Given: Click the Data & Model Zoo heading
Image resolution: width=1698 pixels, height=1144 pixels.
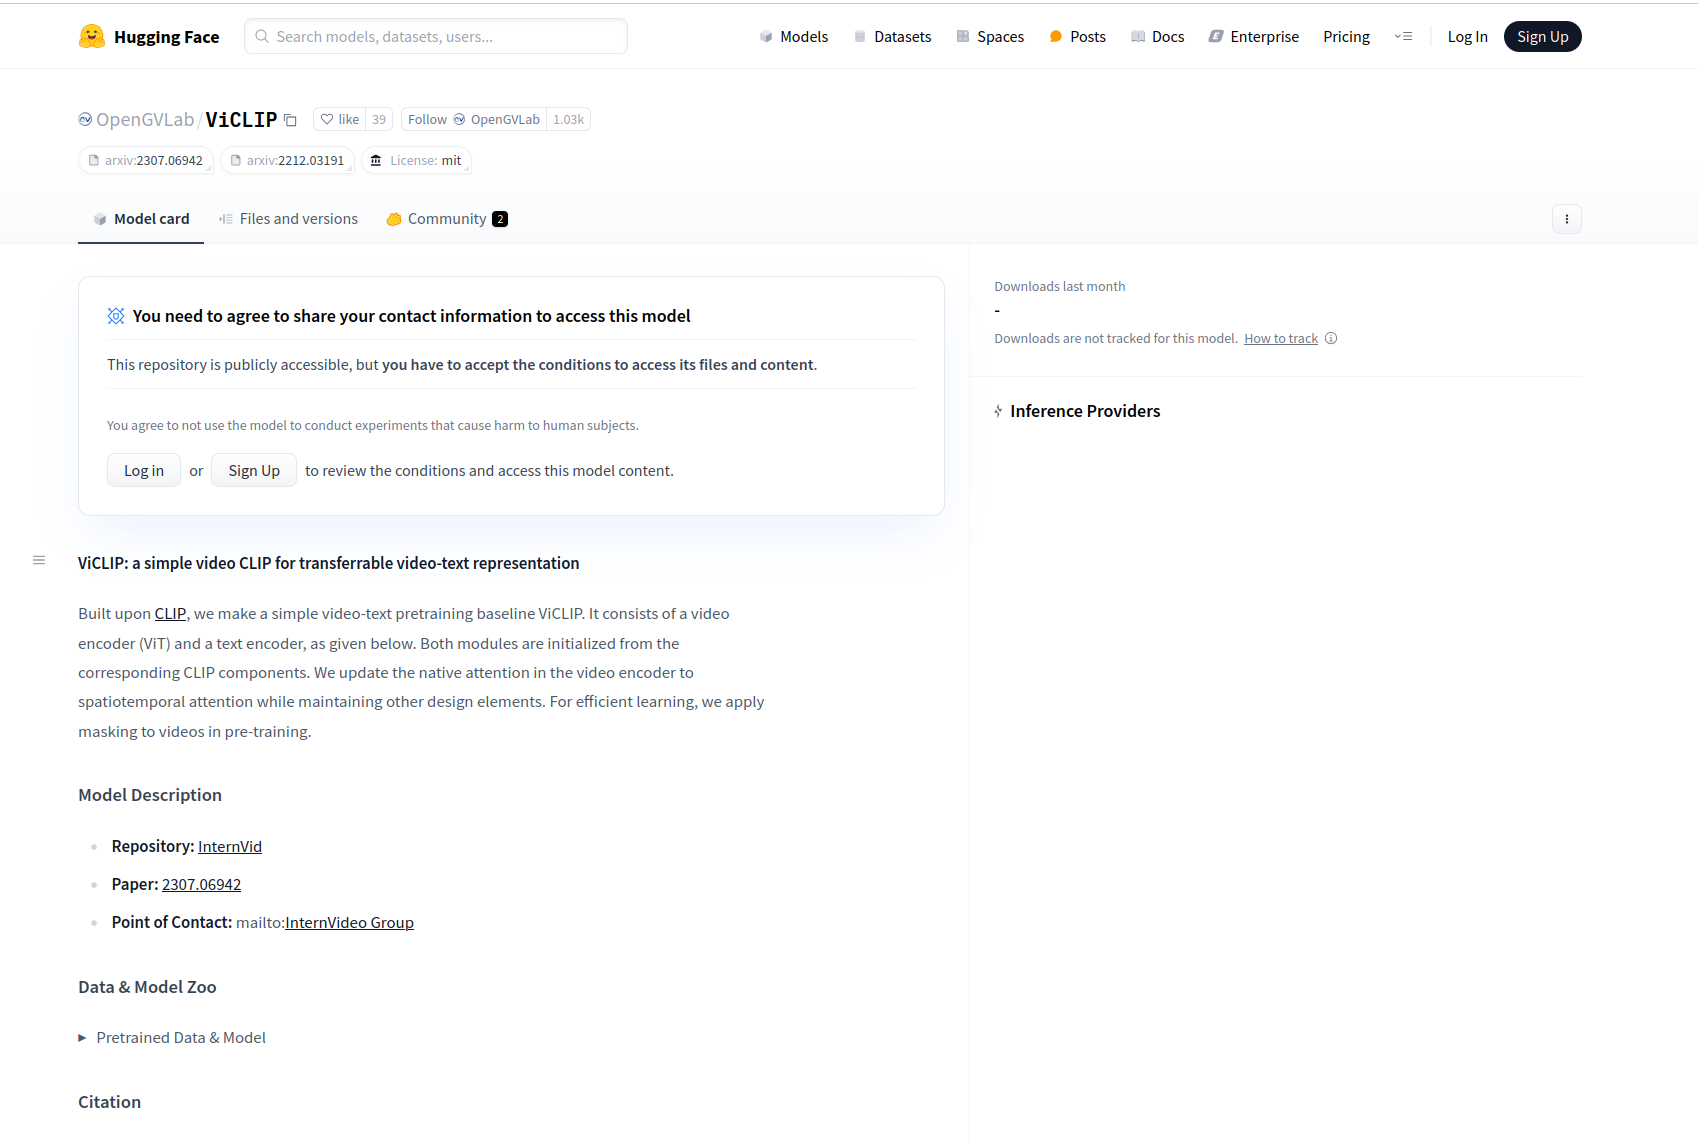Looking at the screenshot, I should pyautogui.click(x=147, y=987).
